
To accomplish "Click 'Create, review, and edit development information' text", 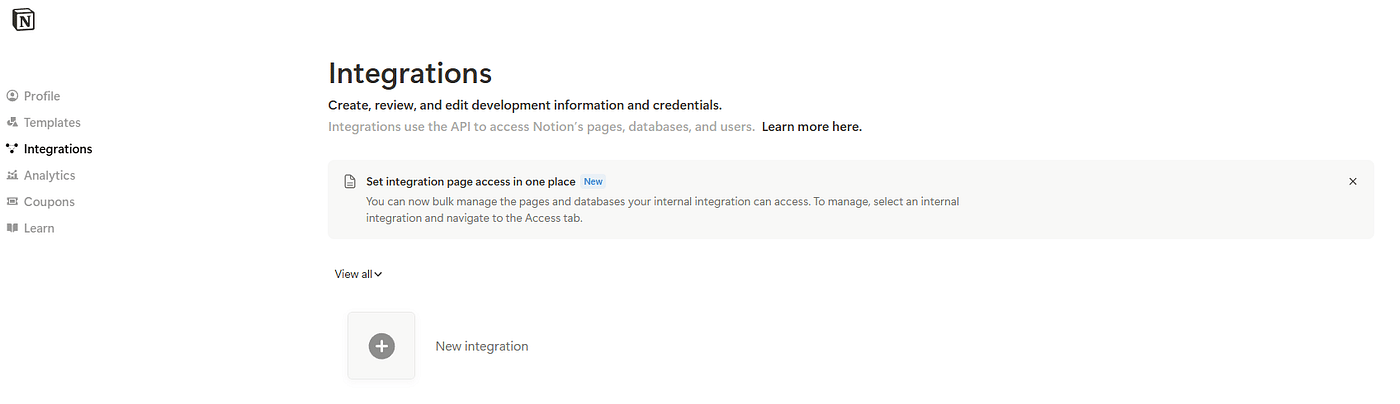I will point(525,105).
